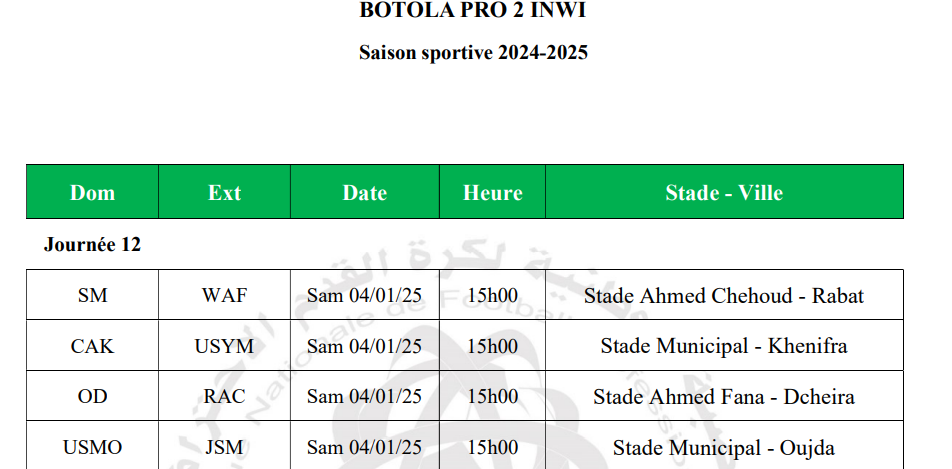Click Stade Ahmed Fana - Dcheira cell

click(723, 397)
